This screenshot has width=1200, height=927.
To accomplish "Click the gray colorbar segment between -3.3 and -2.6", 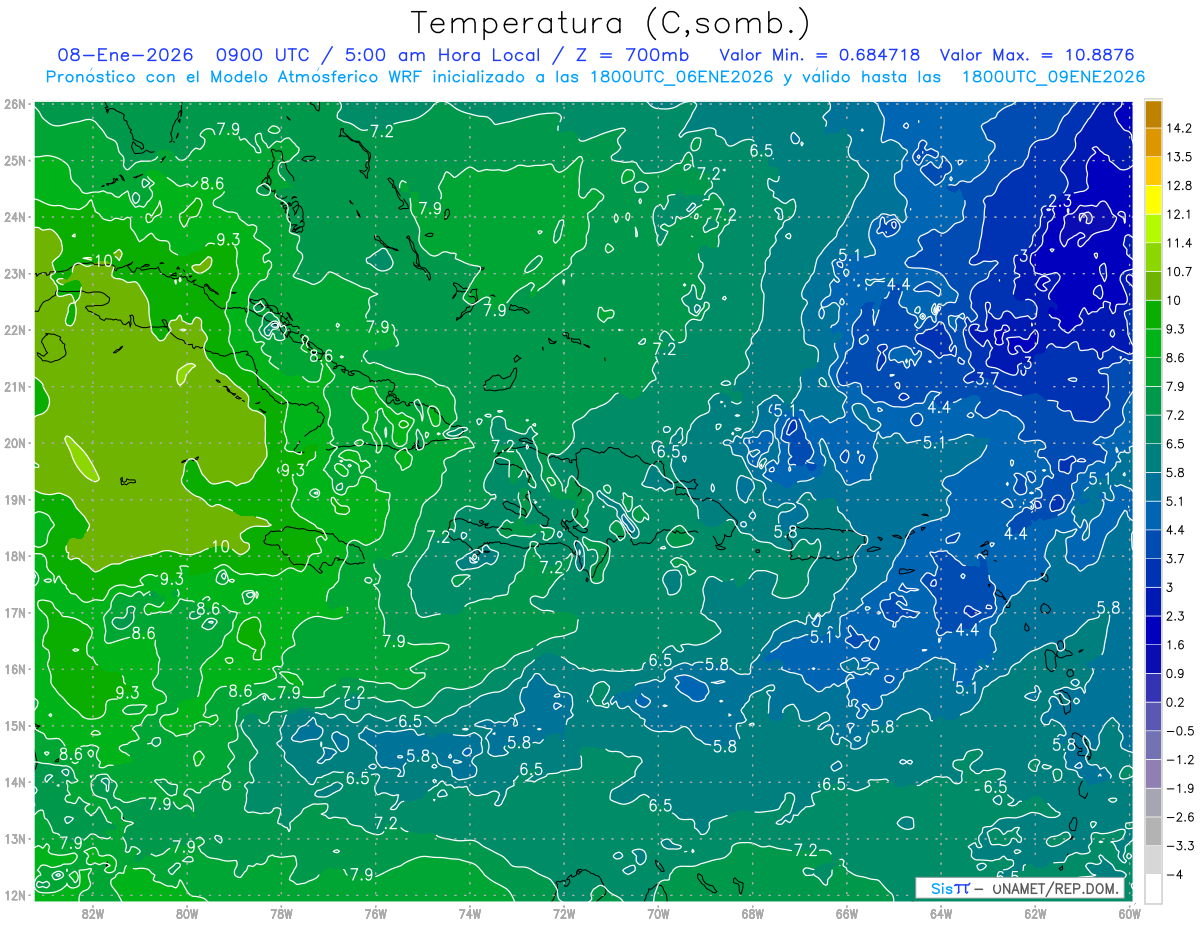I will tap(1153, 832).
